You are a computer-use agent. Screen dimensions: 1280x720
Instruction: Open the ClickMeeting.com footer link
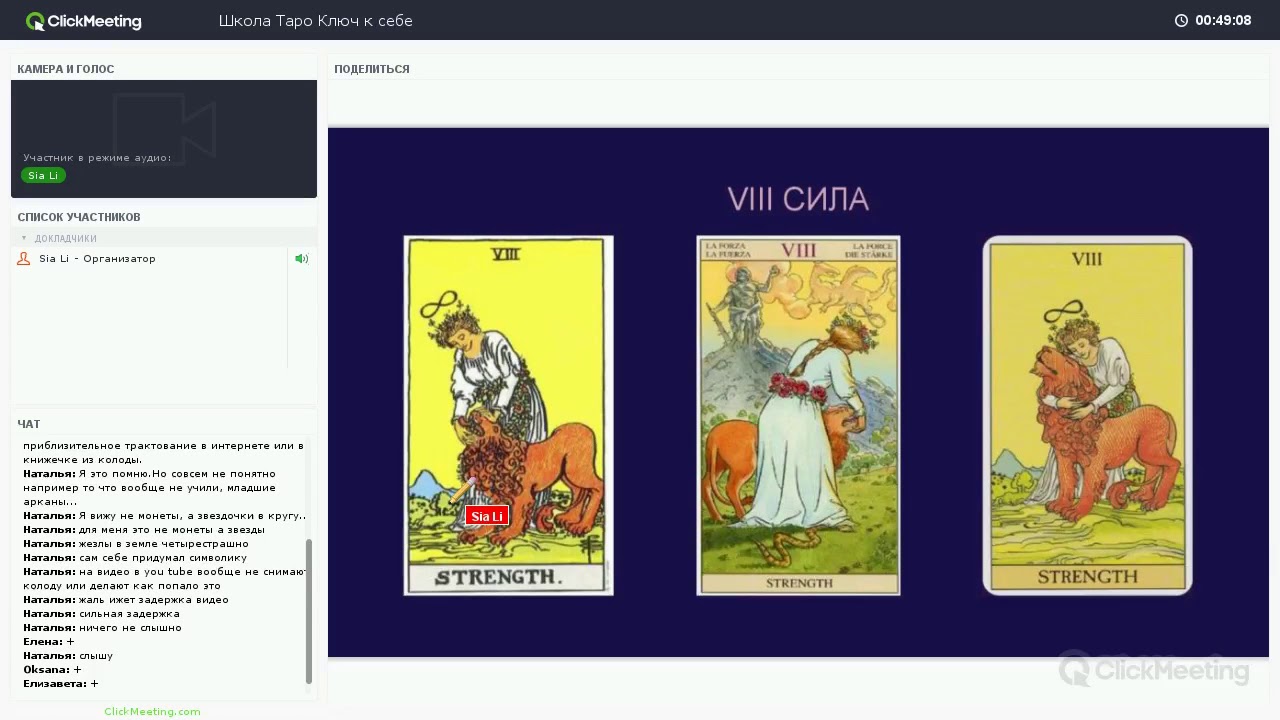pos(152,711)
